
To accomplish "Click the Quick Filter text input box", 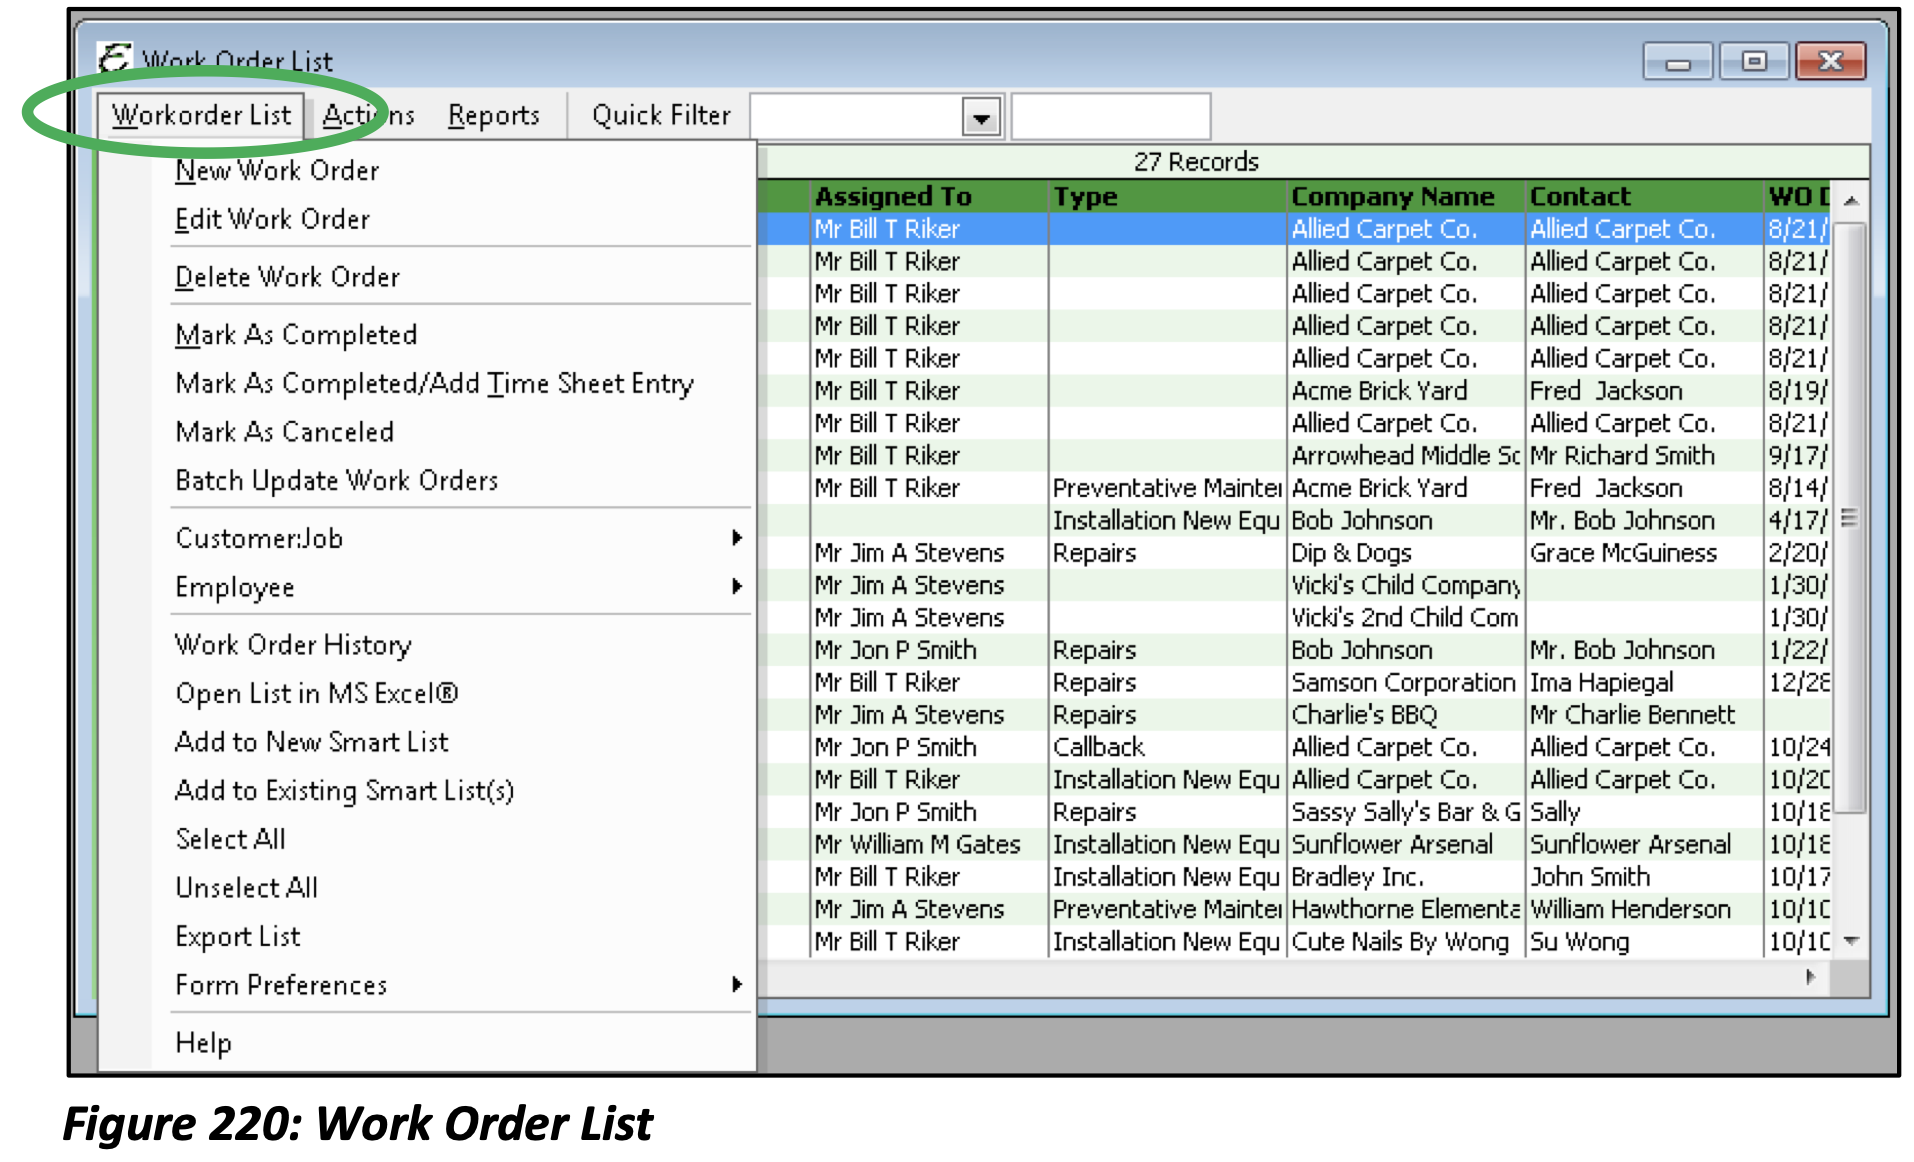I will tap(1110, 114).
